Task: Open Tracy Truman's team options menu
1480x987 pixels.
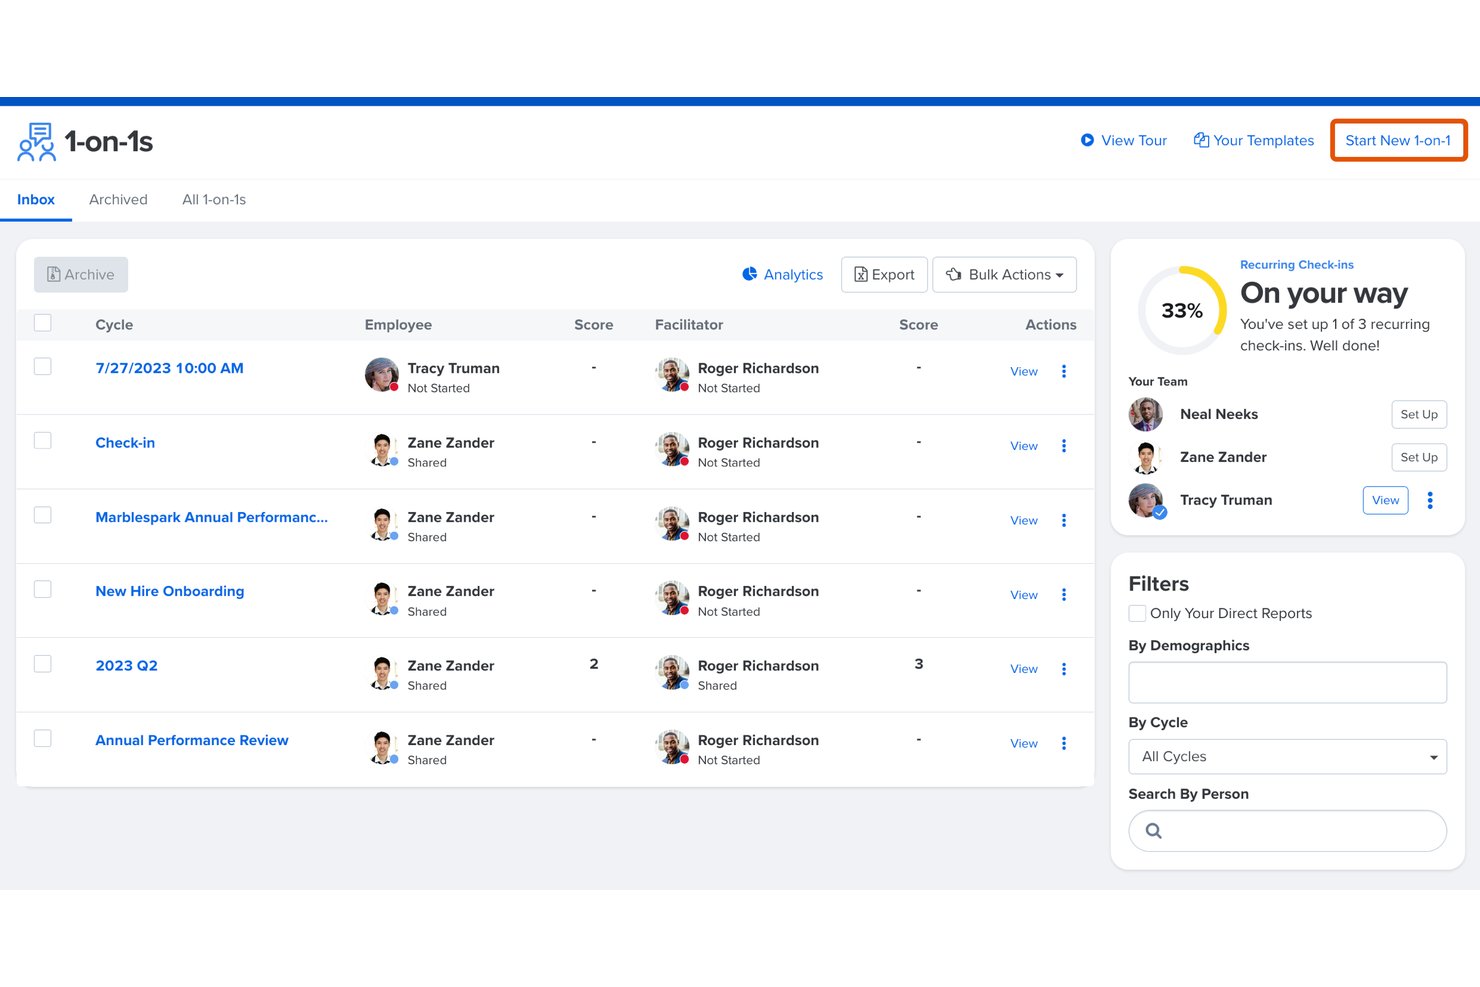Action: 1430,500
